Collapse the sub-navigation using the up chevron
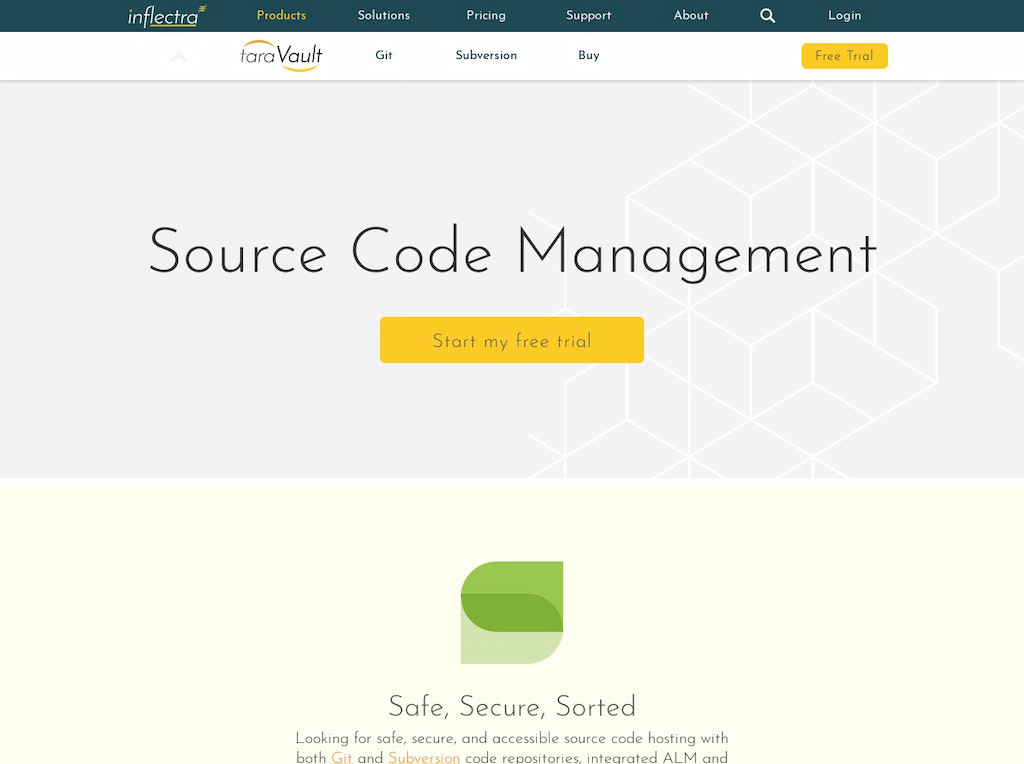The height and width of the screenshot is (764, 1024). pos(179,57)
